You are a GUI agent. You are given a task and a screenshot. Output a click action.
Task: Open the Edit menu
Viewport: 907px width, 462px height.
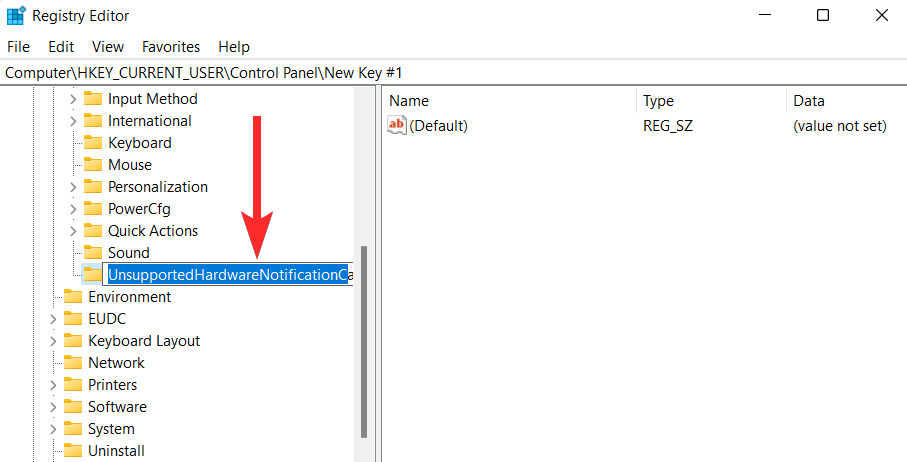61,47
